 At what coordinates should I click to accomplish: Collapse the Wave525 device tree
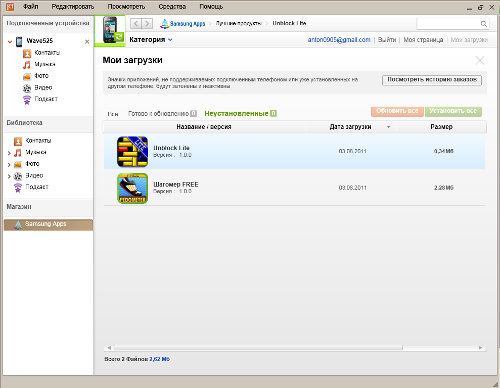[10, 41]
